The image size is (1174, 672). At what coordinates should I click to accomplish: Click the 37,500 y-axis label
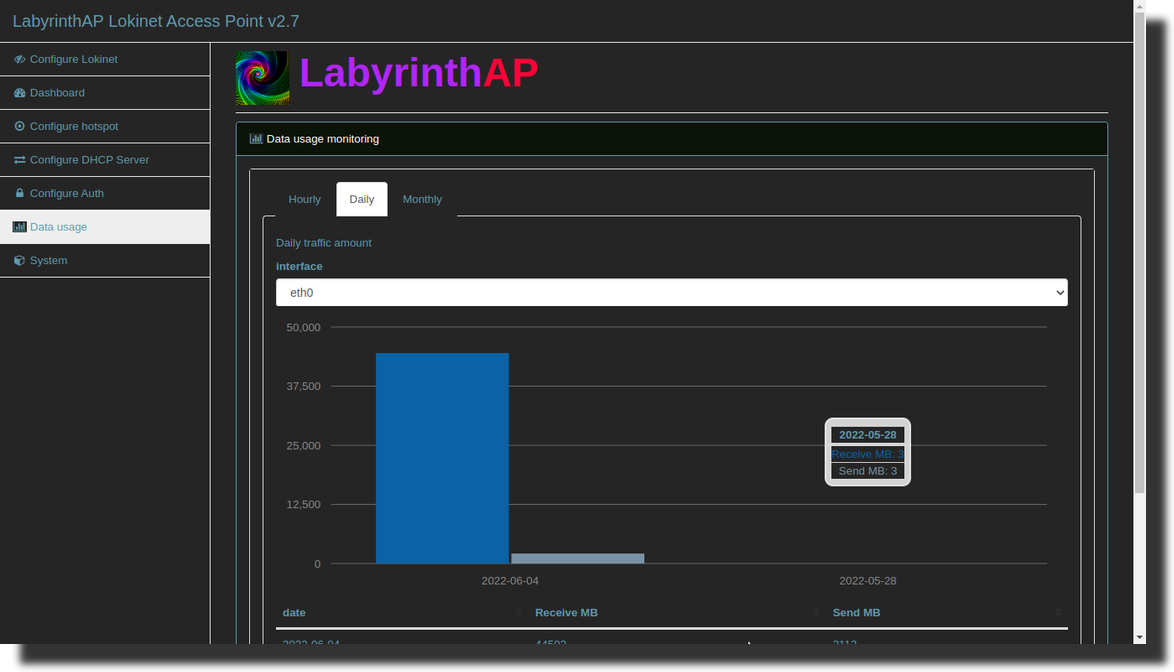(x=303, y=386)
